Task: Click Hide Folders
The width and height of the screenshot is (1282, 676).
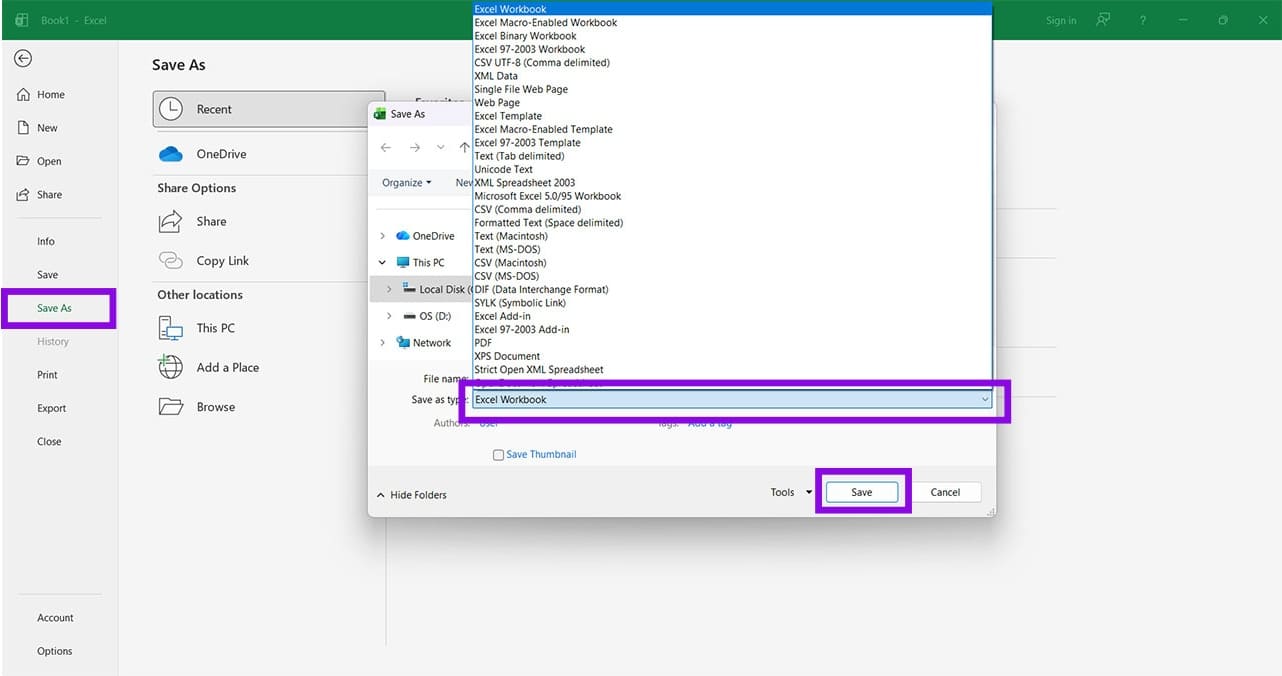Action: [412, 495]
